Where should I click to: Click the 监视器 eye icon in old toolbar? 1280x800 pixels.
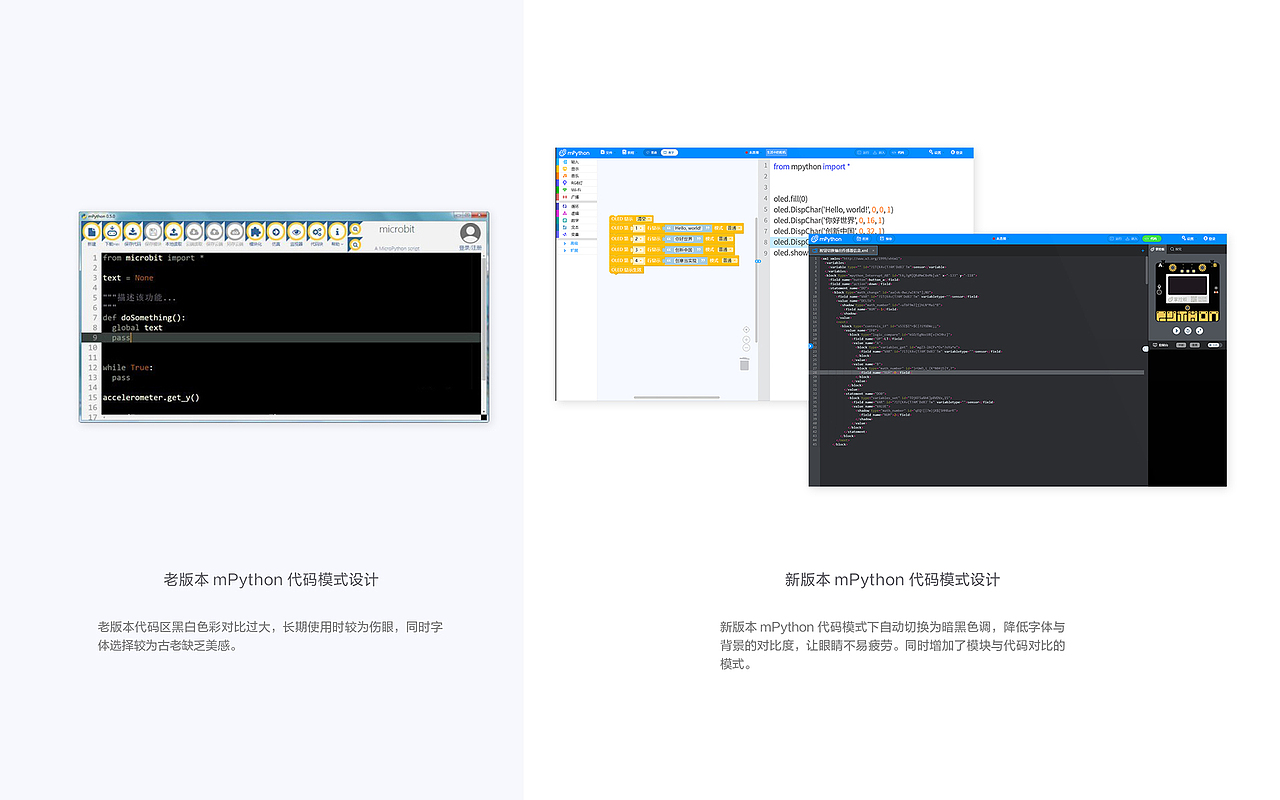pos(296,231)
